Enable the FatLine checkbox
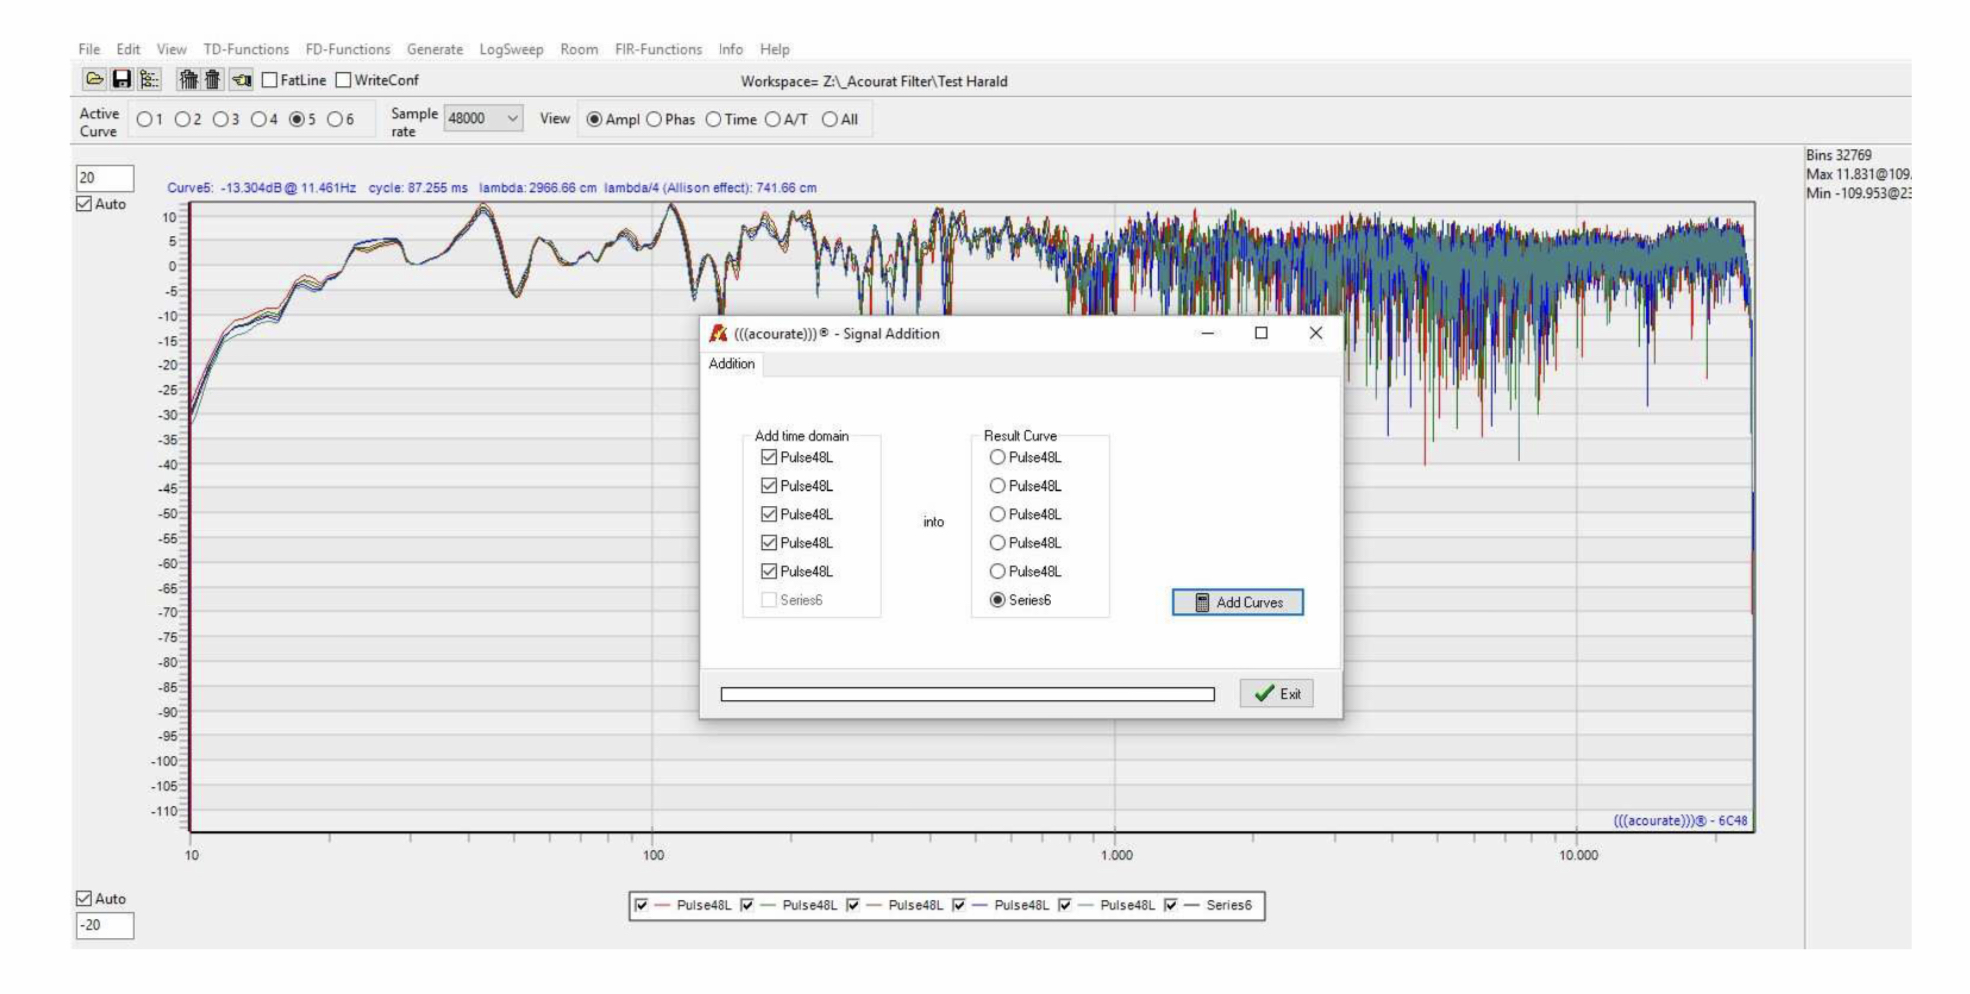Viewport: 1970px width, 994px height. click(269, 80)
